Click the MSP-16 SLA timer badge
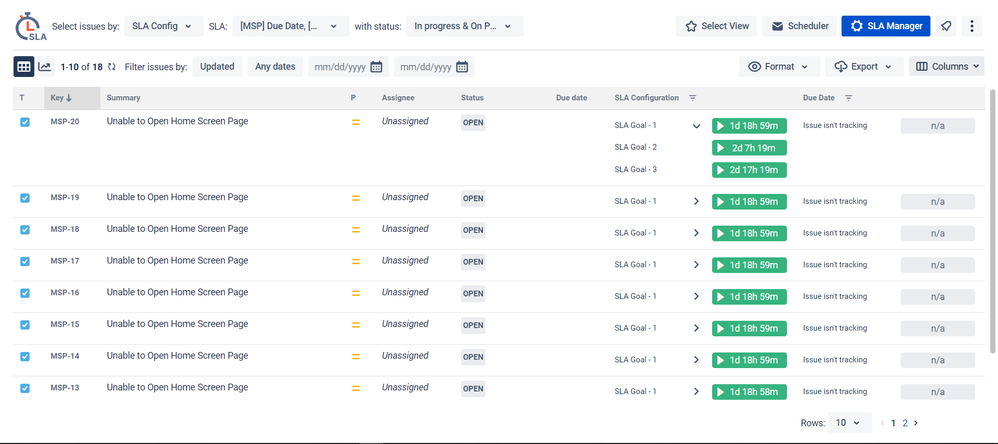The image size is (998, 444). click(x=749, y=296)
